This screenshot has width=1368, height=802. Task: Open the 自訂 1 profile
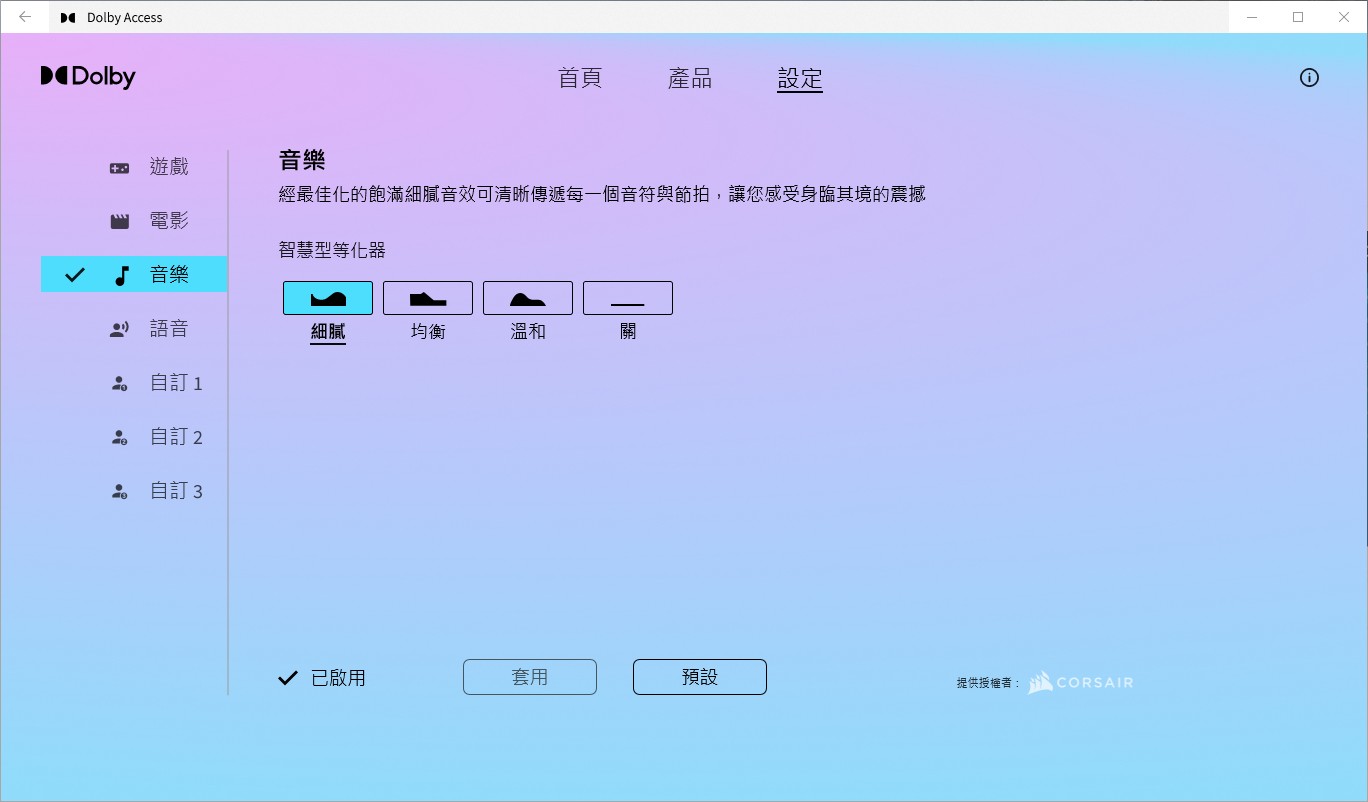coord(176,383)
